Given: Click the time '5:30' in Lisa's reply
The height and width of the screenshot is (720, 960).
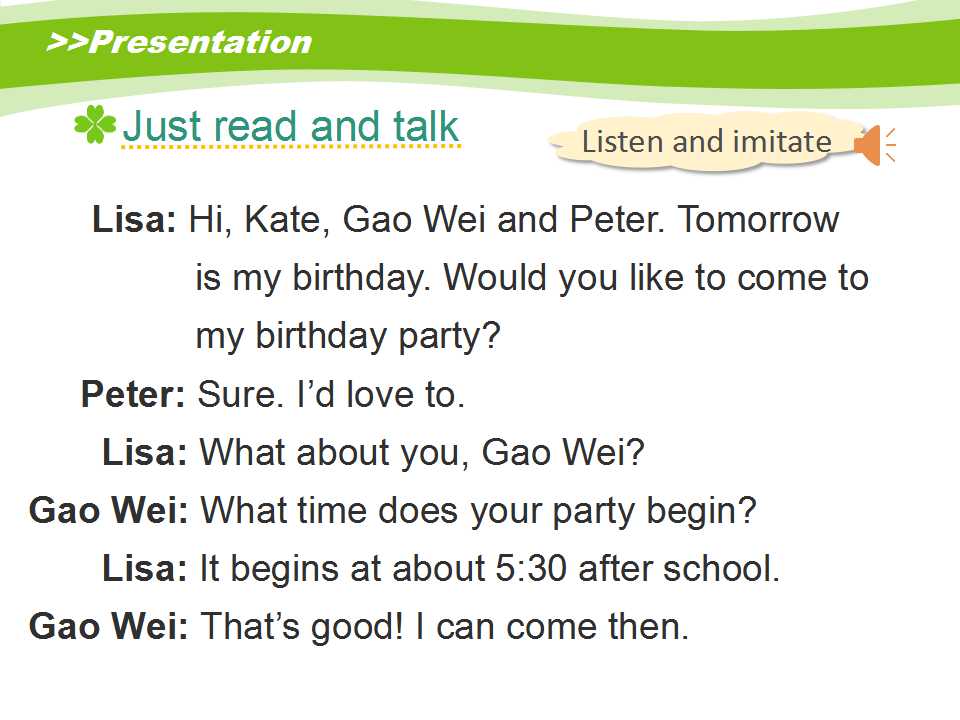Looking at the screenshot, I should pos(530,568).
